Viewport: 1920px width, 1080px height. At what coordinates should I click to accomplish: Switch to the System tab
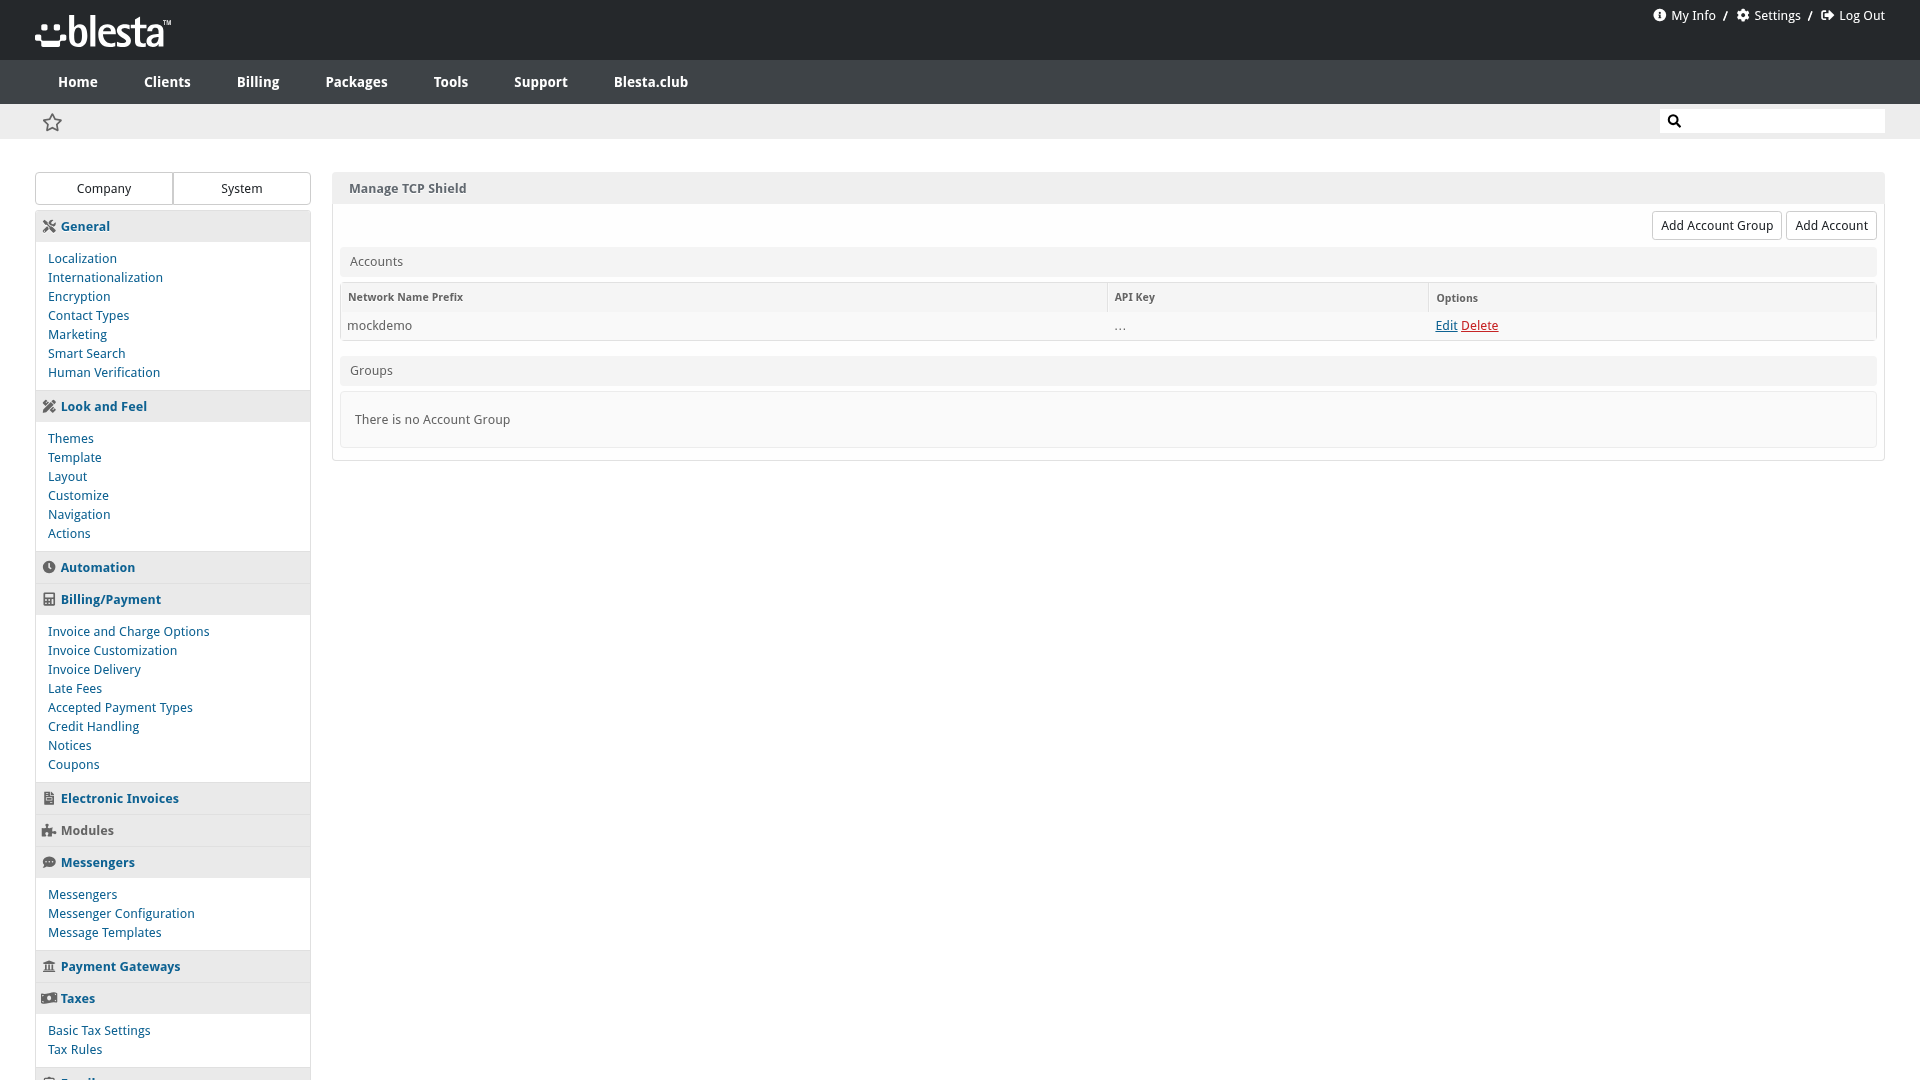[x=242, y=188]
